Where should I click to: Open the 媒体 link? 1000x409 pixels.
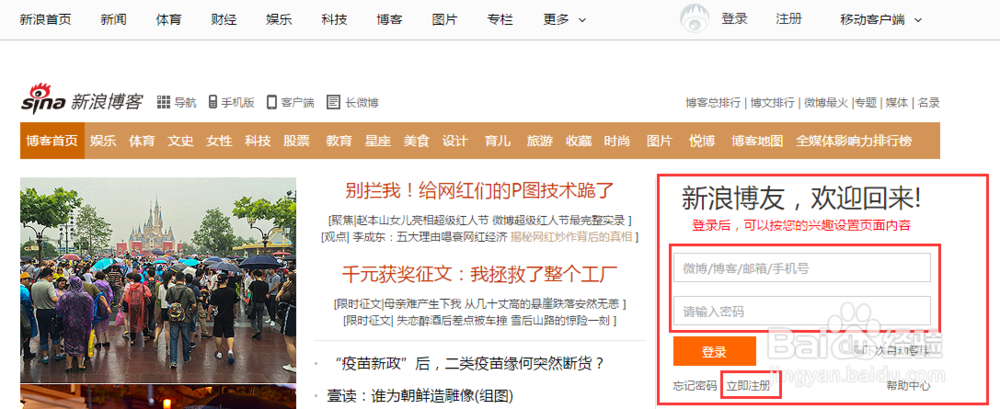click(896, 102)
